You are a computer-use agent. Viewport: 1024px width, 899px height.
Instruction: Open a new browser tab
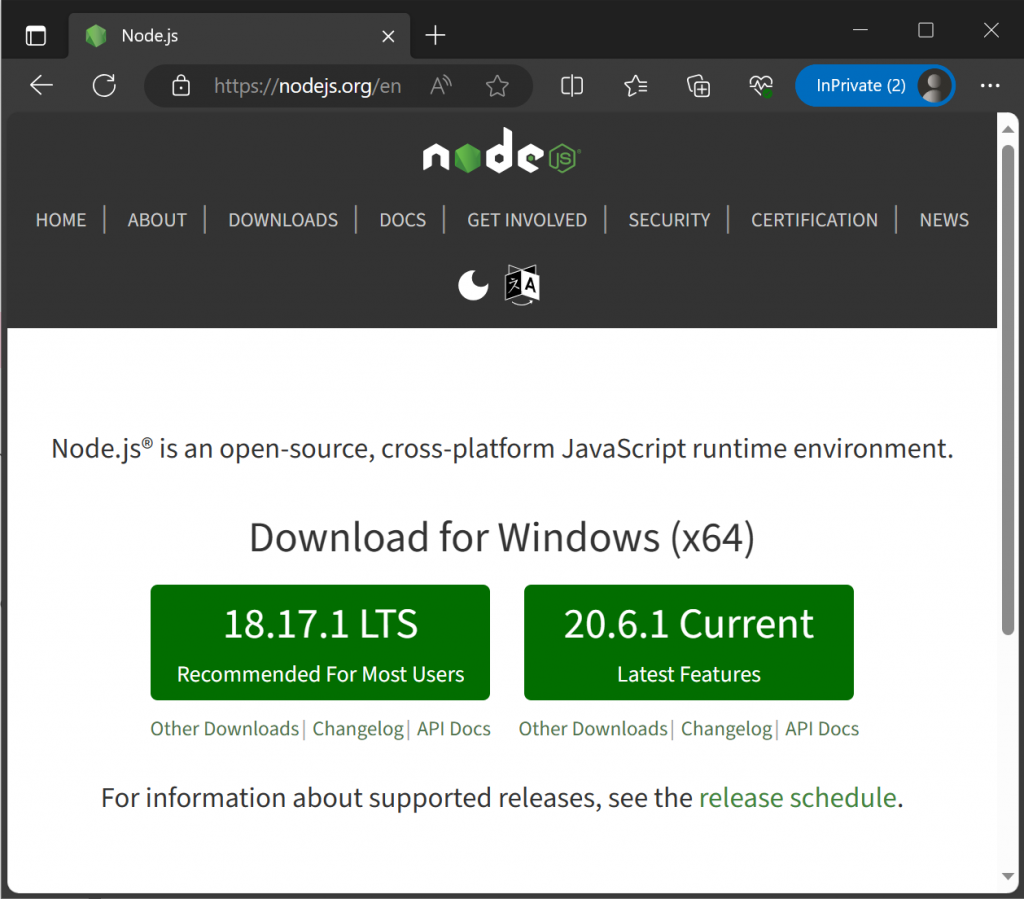[x=435, y=35]
